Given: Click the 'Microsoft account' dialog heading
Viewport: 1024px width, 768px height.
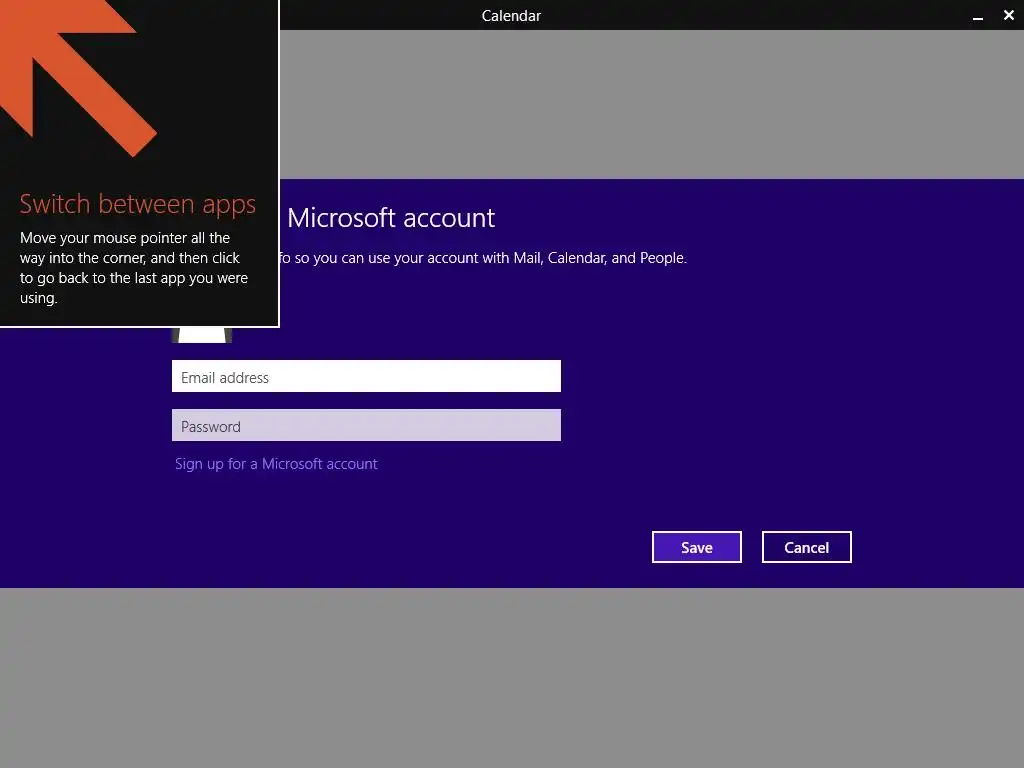Looking at the screenshot, I should (x=391, y=217).
